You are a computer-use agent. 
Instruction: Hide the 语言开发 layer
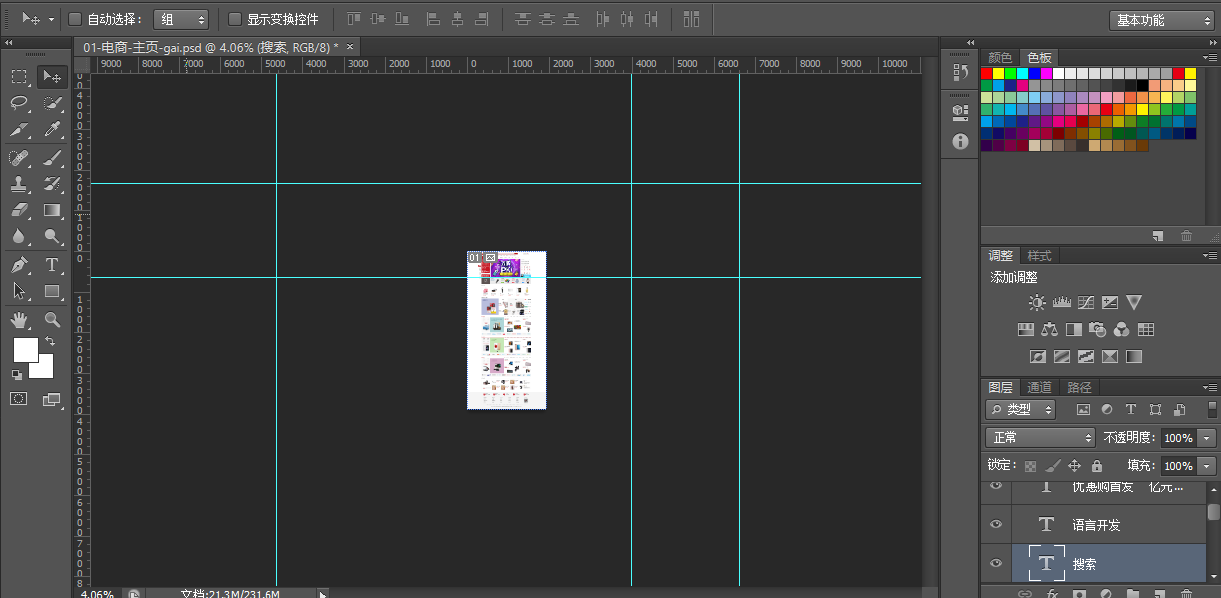tap(995, 524)
